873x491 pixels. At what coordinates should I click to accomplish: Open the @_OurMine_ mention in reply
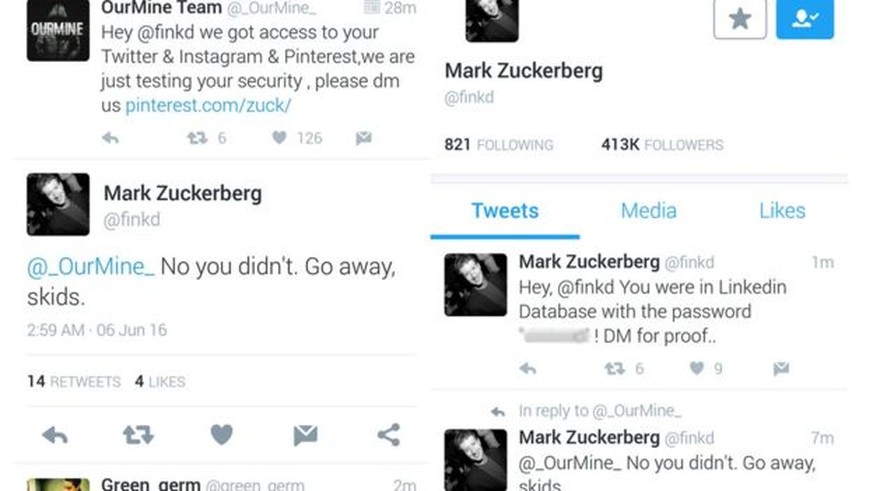91,268
